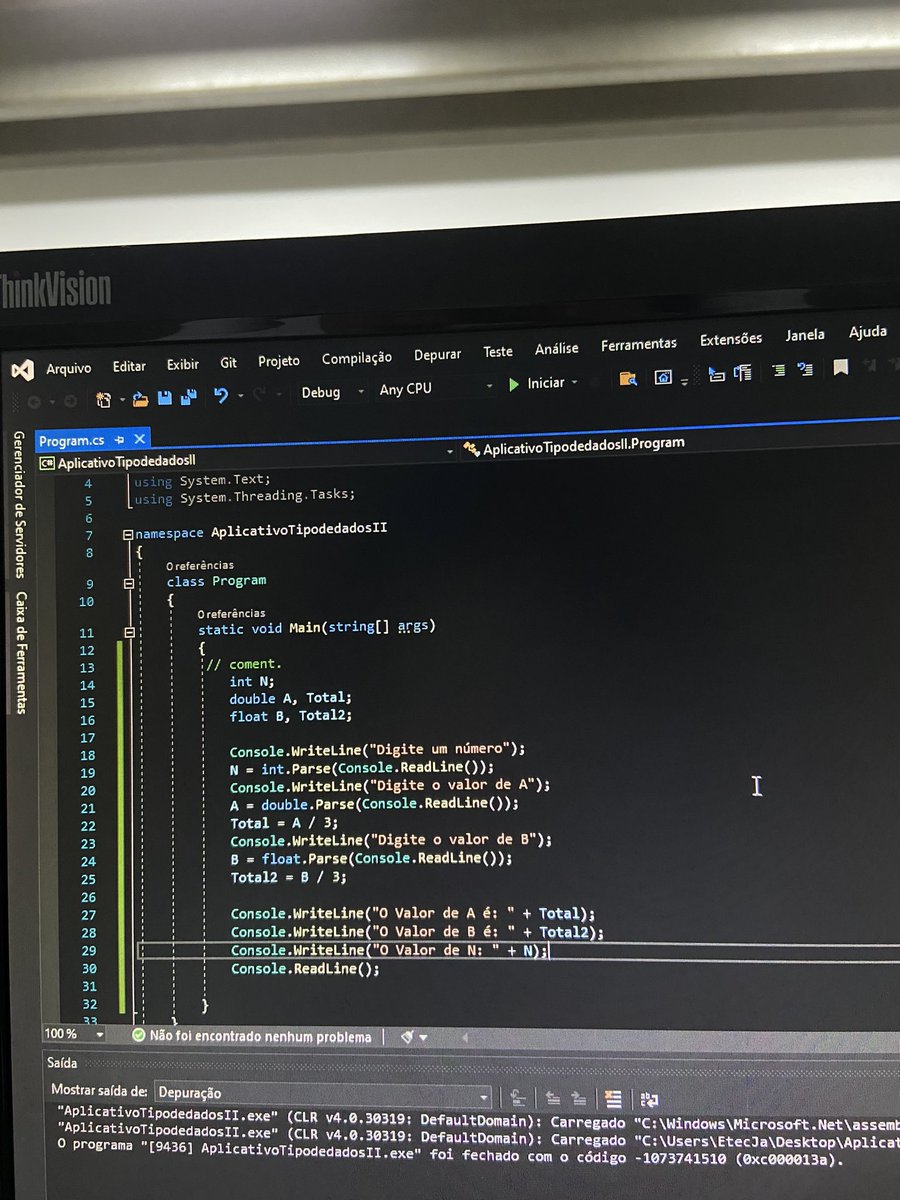Open the Teste menu
This screenshot has height=1200, width=900.
coord(498,351)
